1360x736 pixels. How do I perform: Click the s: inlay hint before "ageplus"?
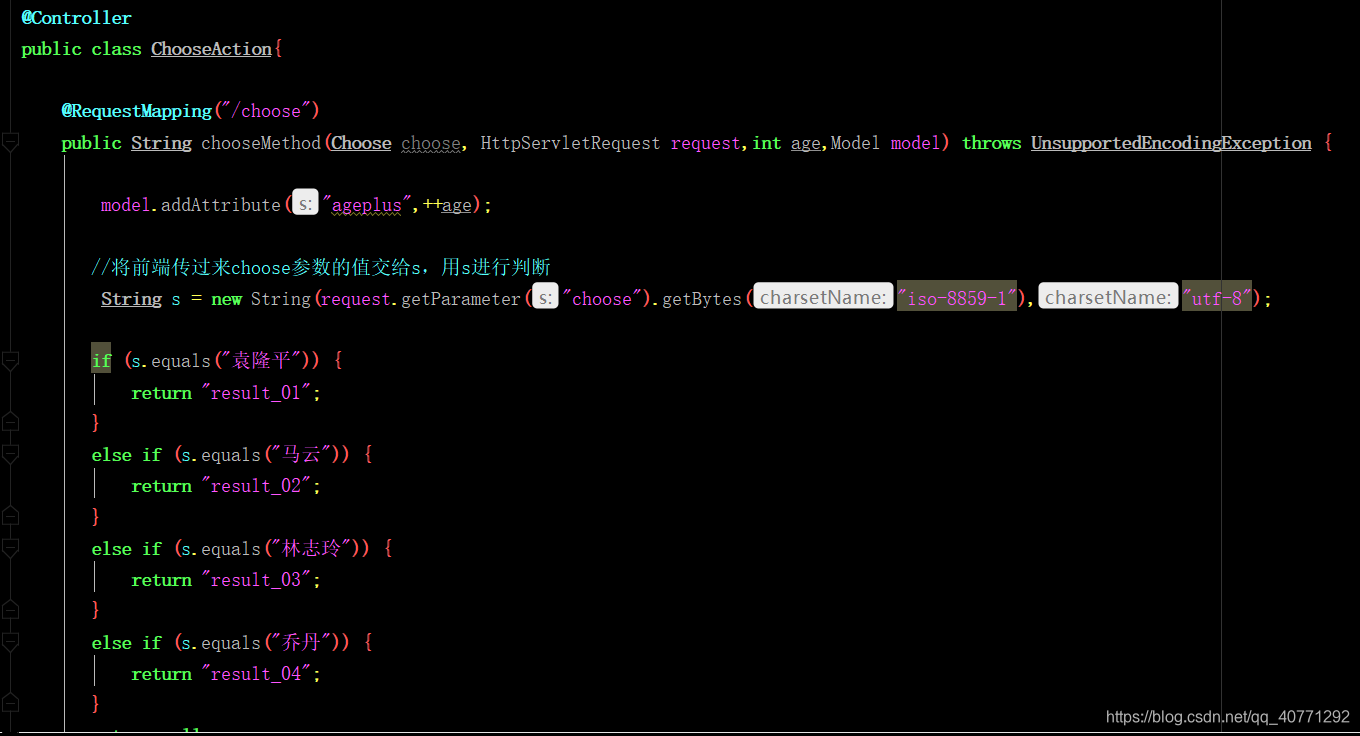305,205
